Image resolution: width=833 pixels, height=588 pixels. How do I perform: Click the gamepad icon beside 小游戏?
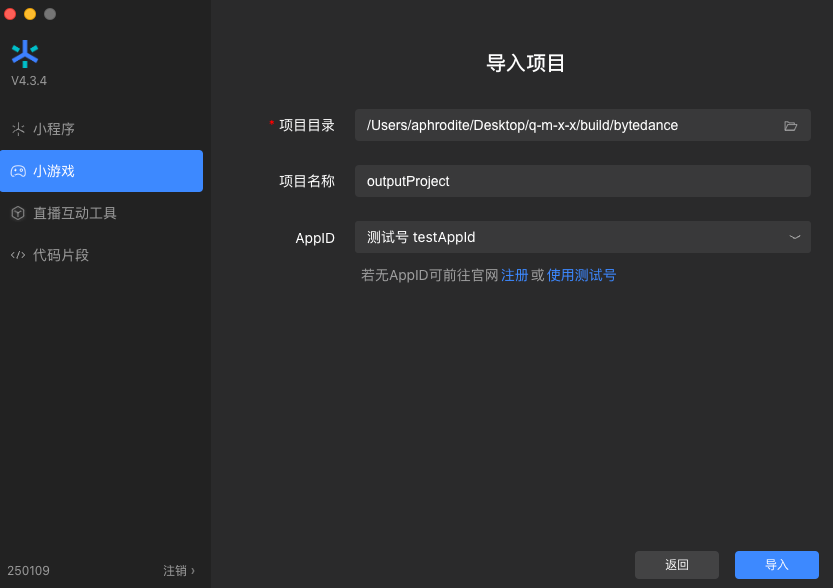pyautogui.click(x=18, y=171)
